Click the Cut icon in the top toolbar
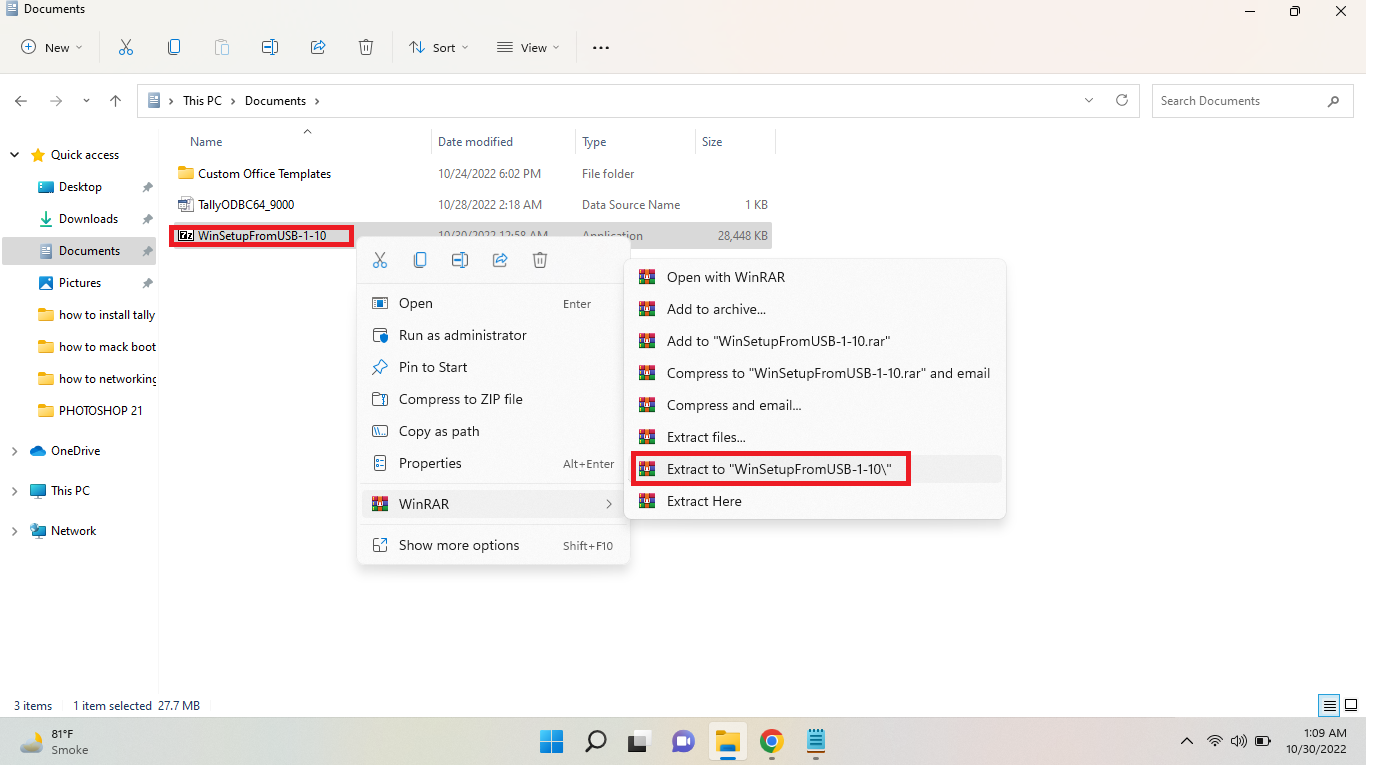1376x775 pixels. pos(126,47)
